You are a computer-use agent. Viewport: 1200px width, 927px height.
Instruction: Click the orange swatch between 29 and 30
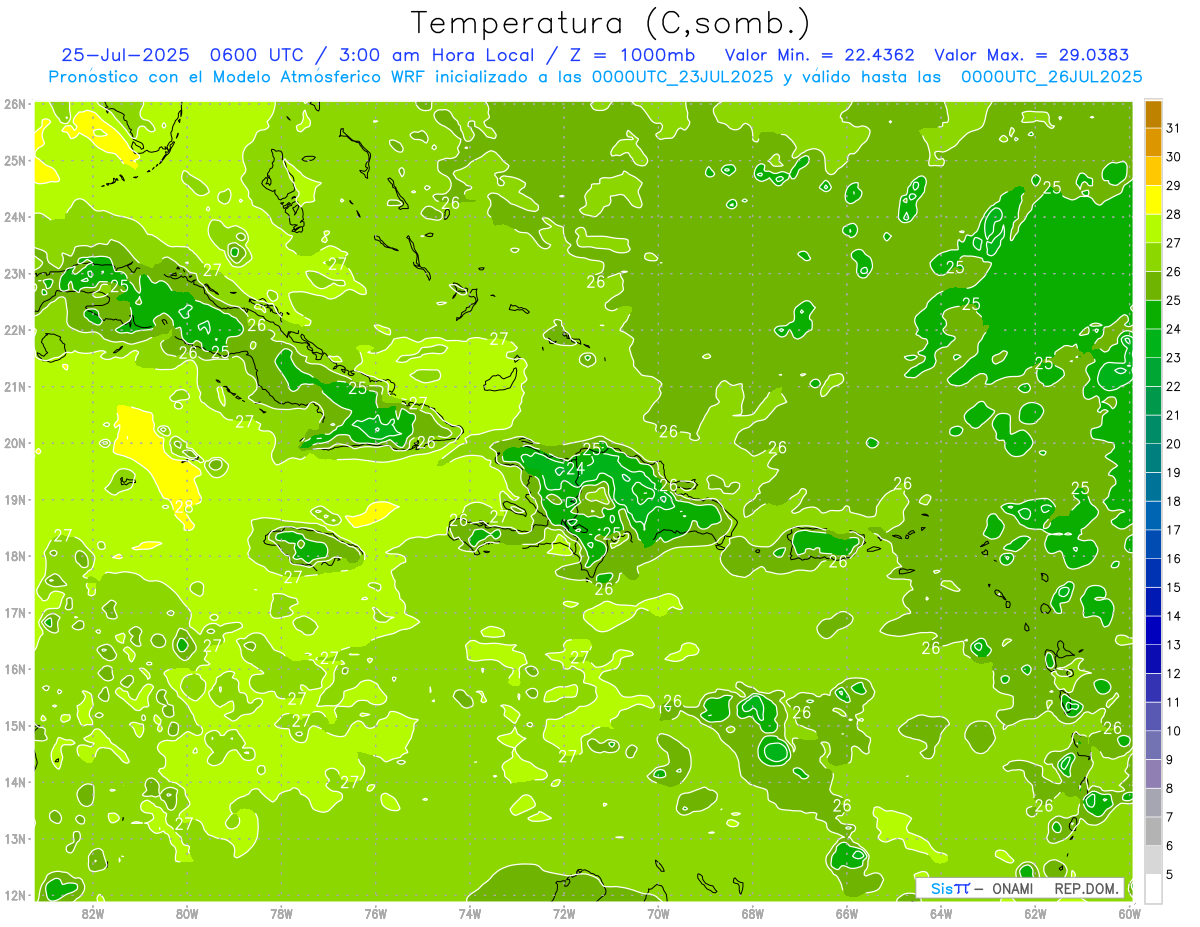pyautogui.click(x=1153, y=171)
